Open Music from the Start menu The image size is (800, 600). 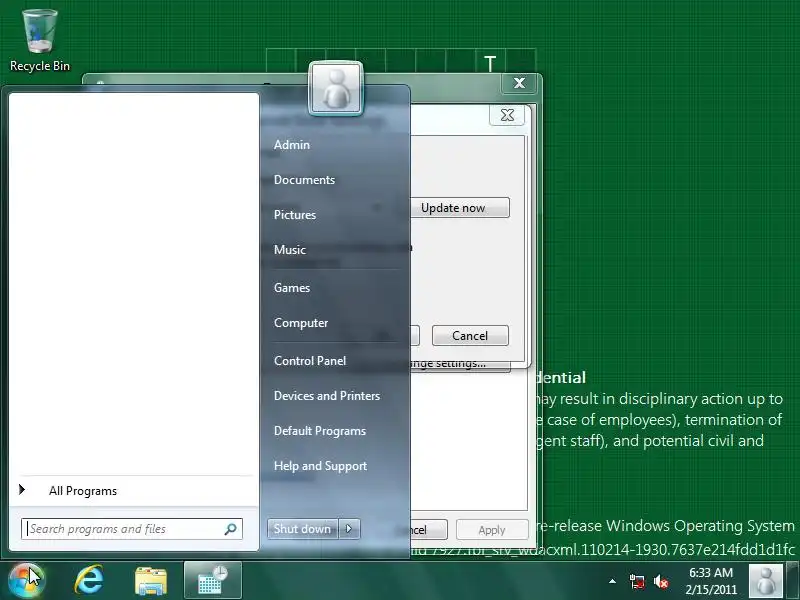(x=290, y=249)
